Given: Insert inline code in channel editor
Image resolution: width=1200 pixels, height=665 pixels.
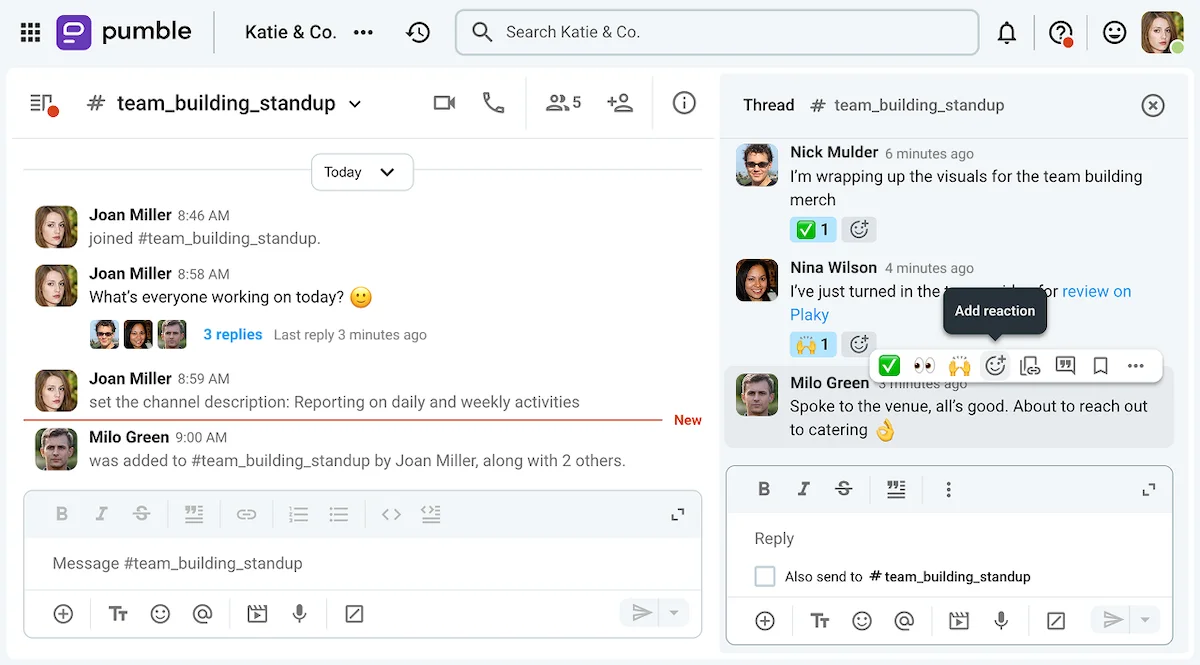Looking at the screenshot, I should coord(391,514).
